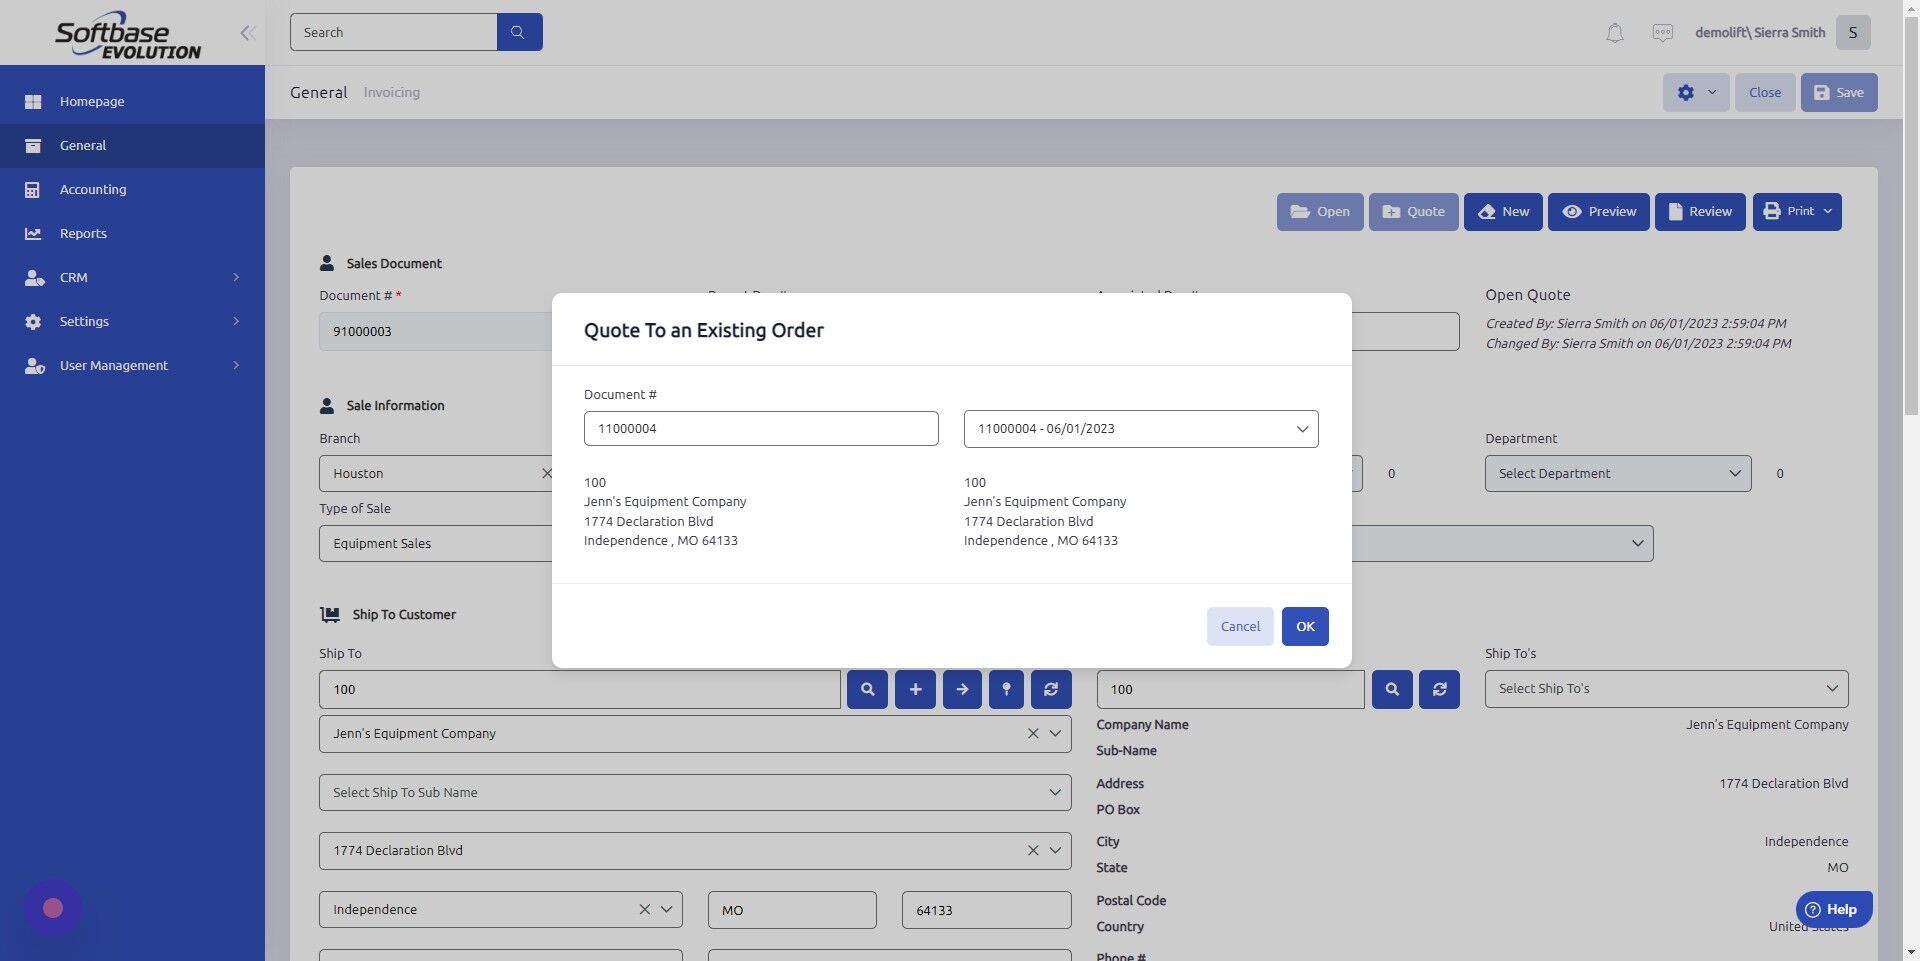This screenshot has width=1920, height=961.
Task: Open notifications via the bell icon
Action: click(x=1613, y=32)
